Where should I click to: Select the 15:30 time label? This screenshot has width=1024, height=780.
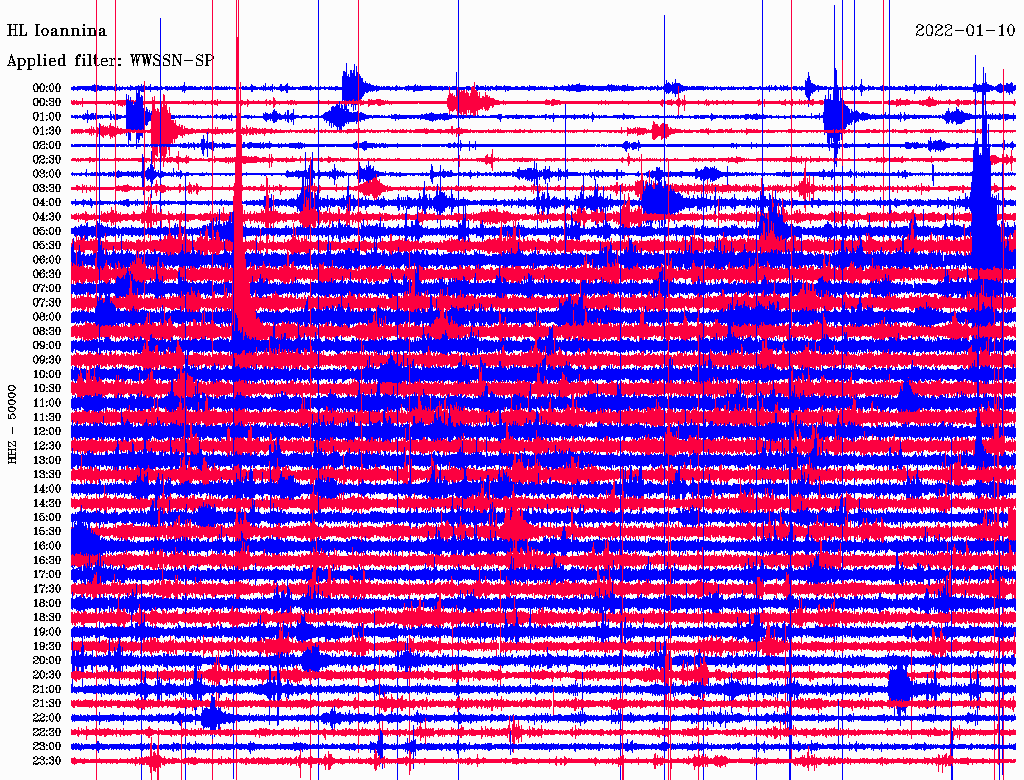[x=47, y=532]
